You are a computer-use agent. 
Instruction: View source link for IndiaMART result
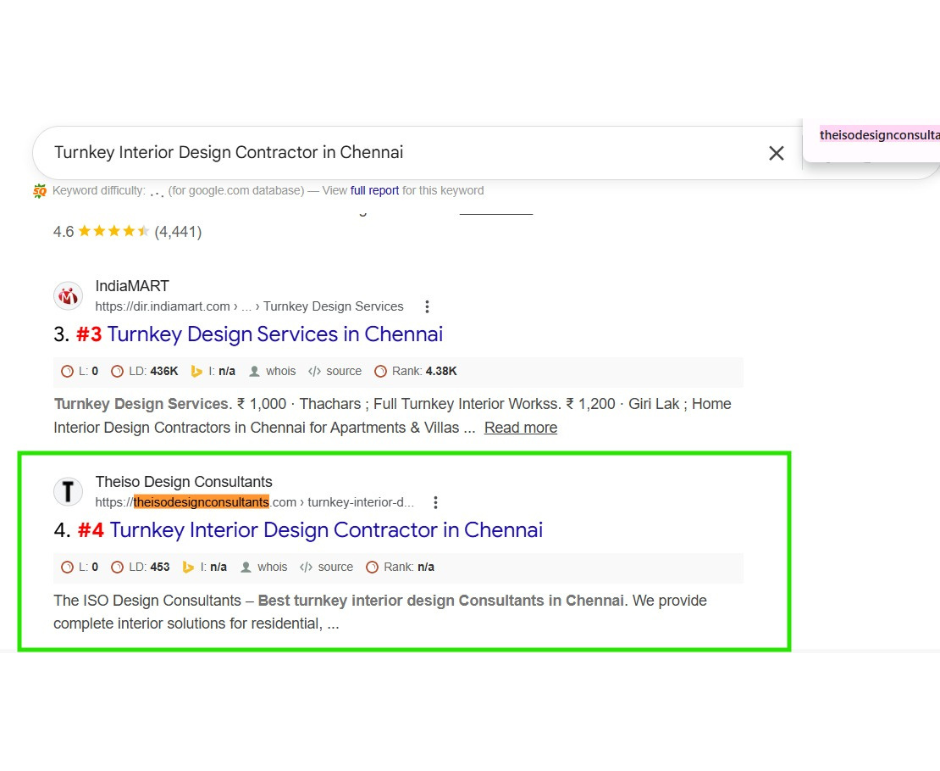[x=335, y=372]
